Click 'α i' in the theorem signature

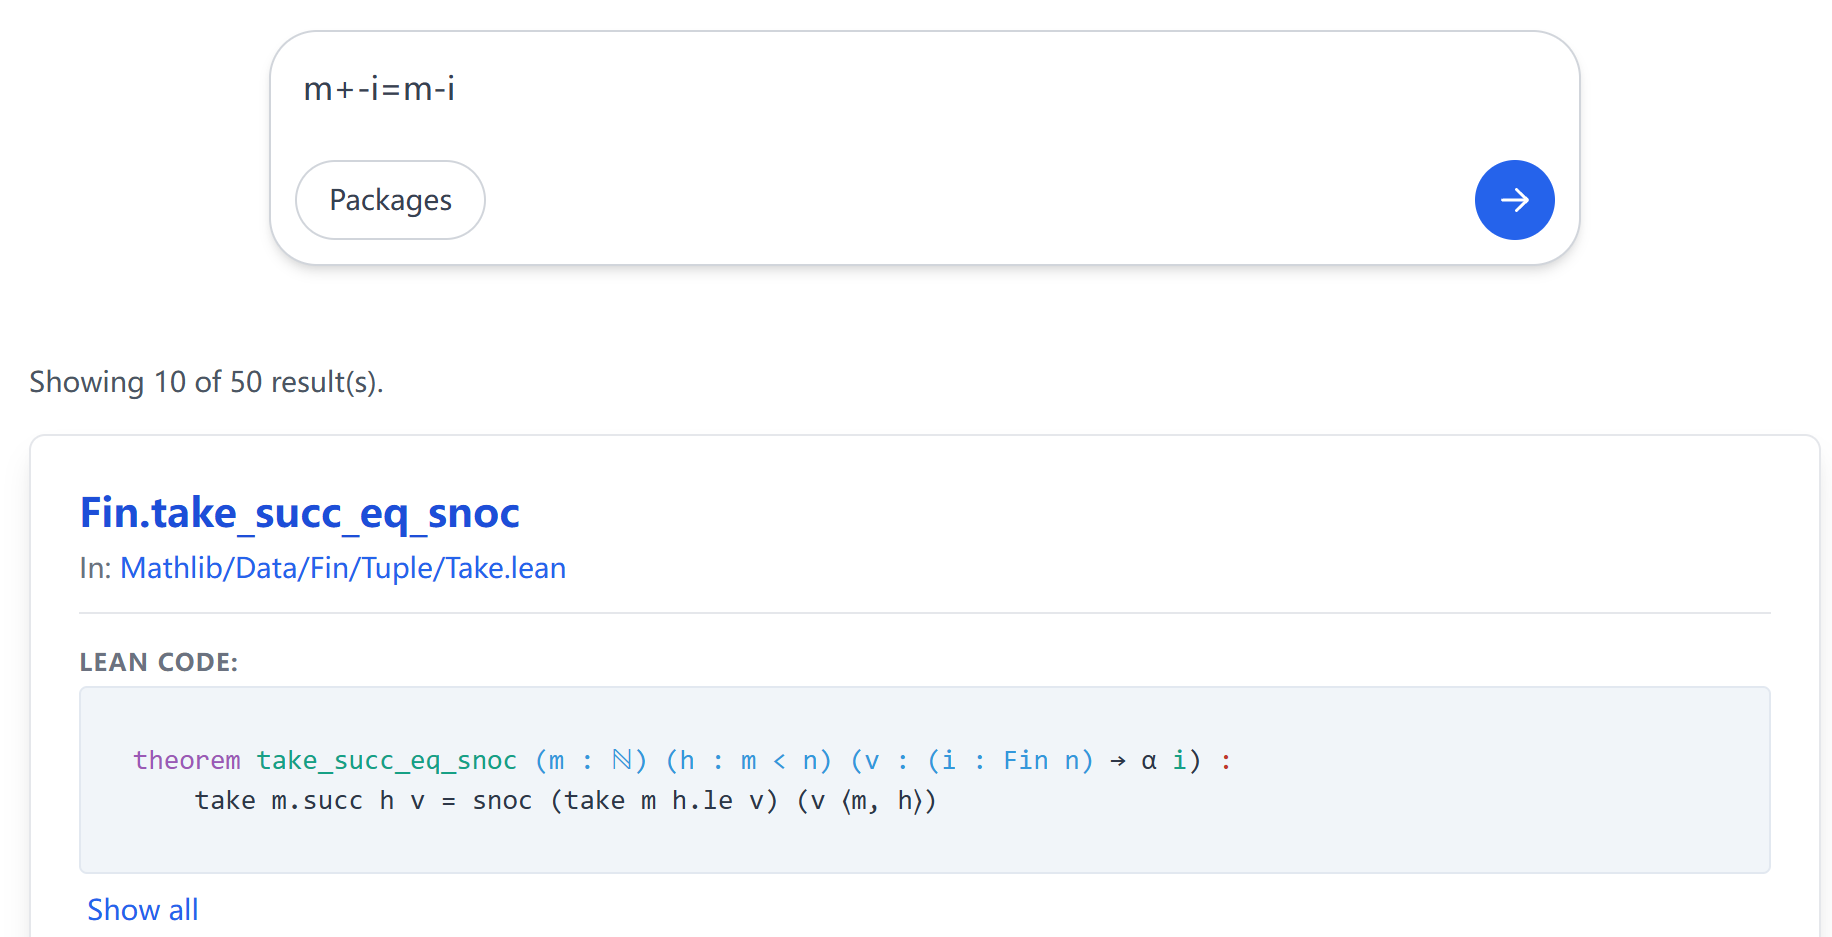pos(1163,761)
